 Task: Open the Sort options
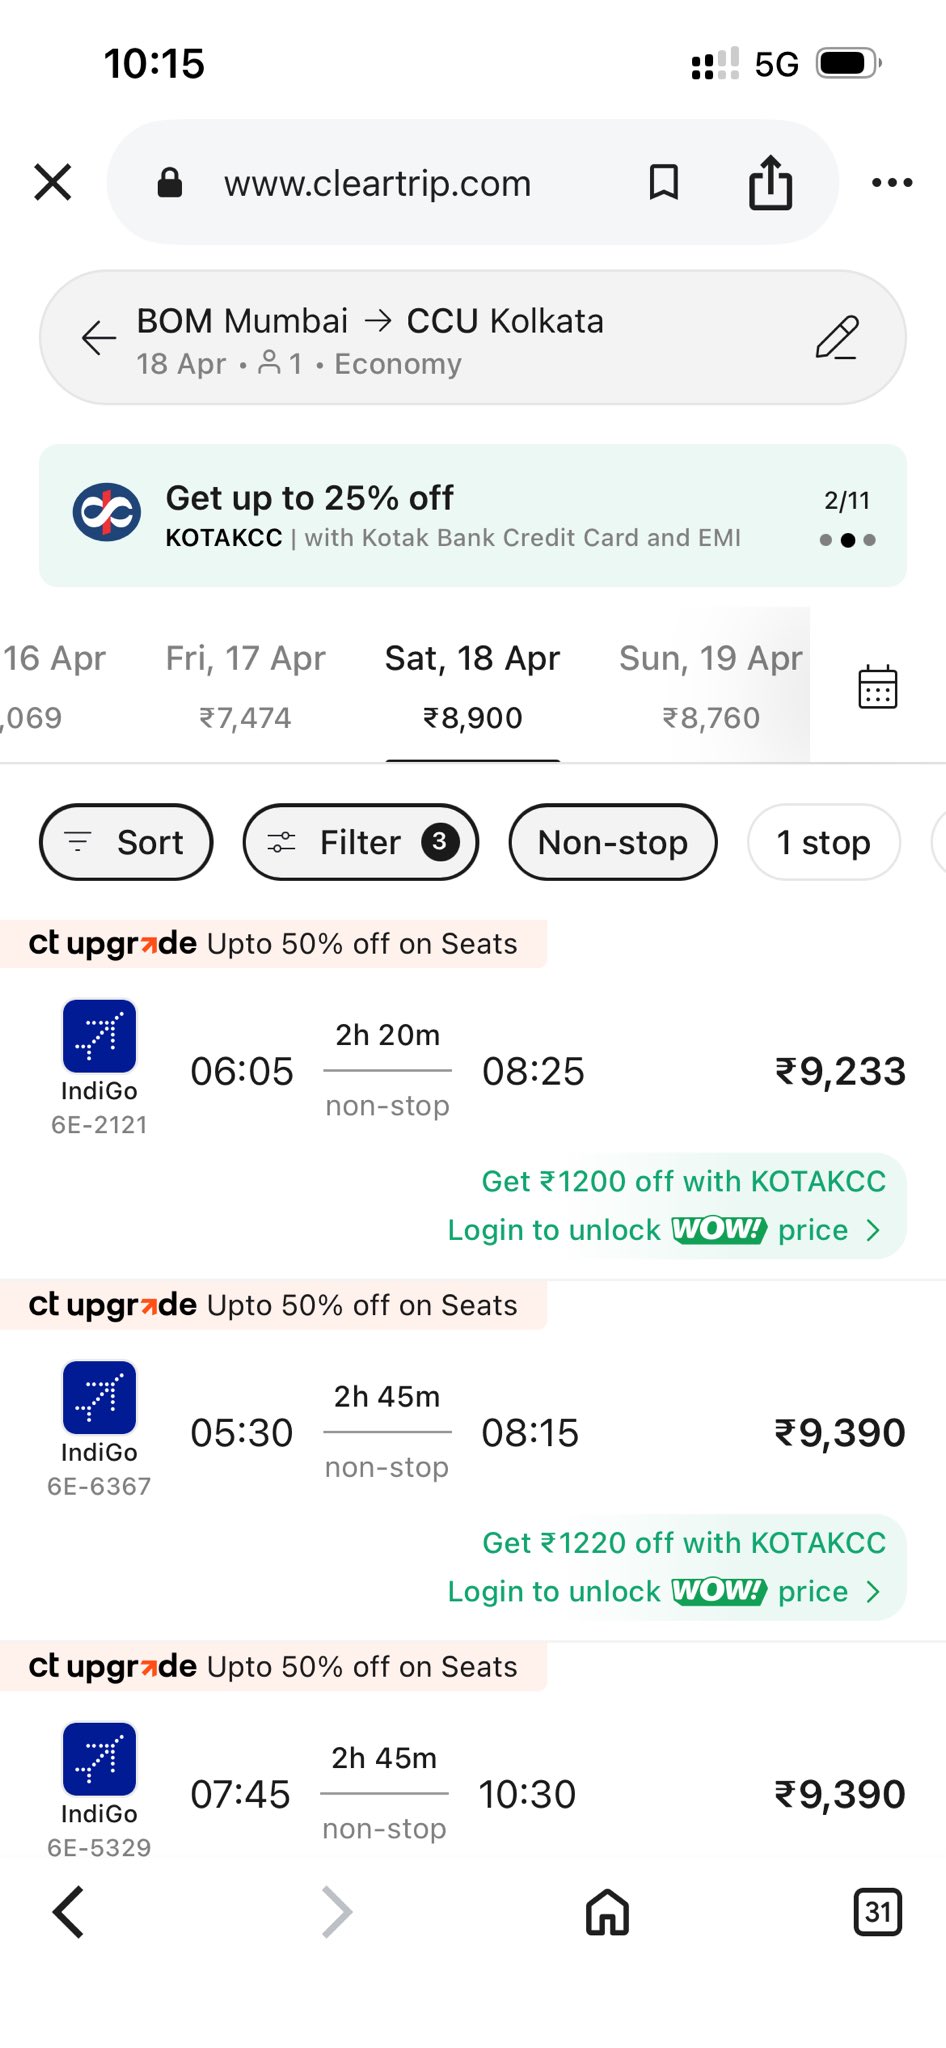126,843
